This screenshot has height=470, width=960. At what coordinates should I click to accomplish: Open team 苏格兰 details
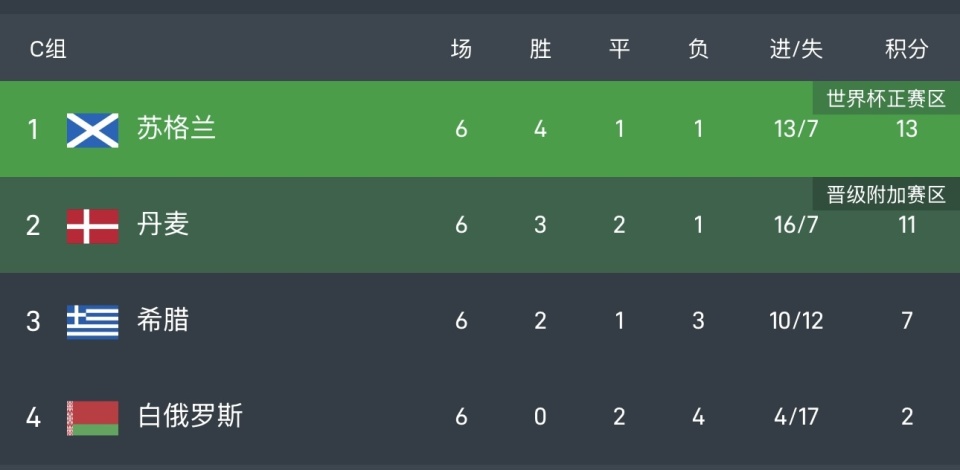(x=176, y=129)
